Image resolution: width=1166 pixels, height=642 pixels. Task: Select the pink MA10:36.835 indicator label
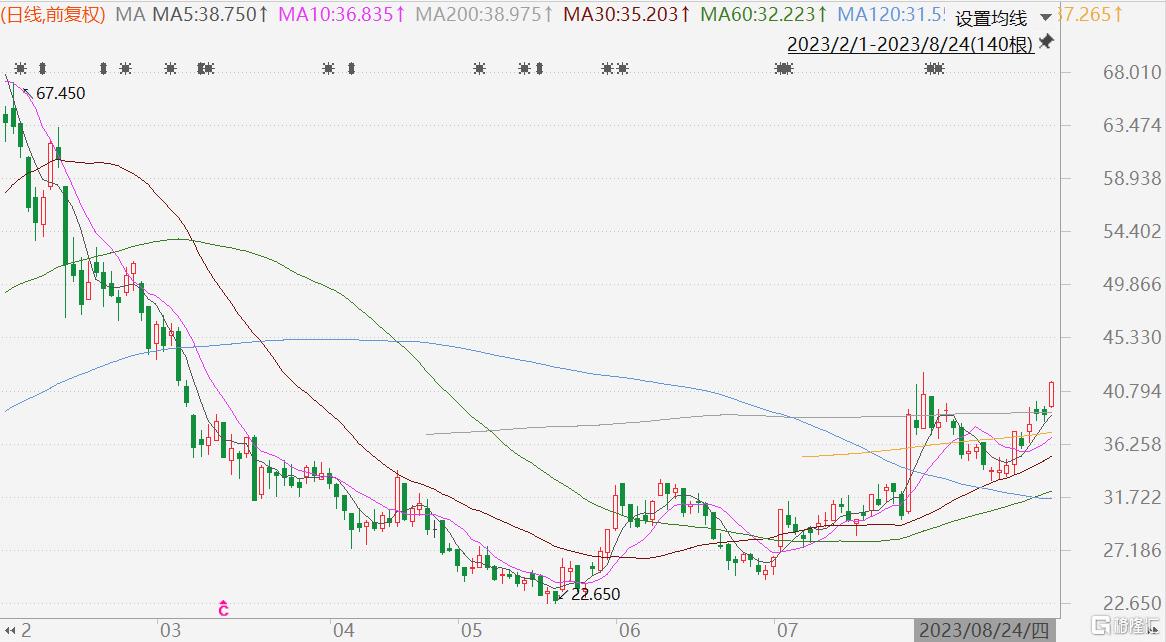(342, 14)
